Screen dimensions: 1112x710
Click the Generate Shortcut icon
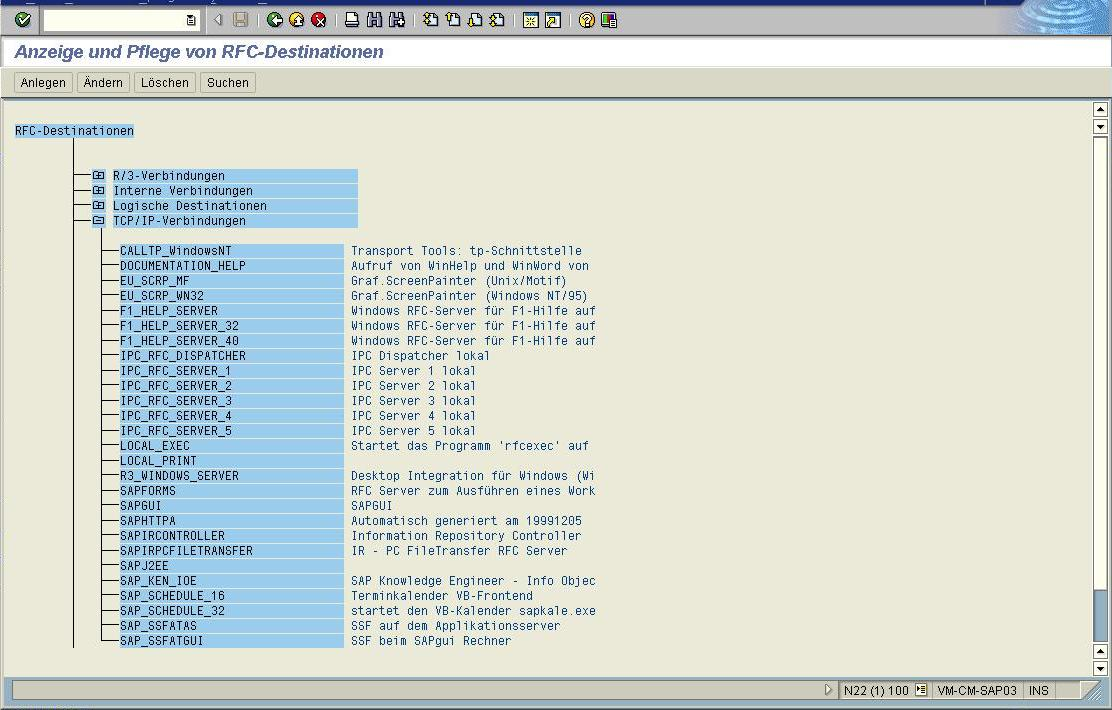pyautogui.click(x=552, y=20)
